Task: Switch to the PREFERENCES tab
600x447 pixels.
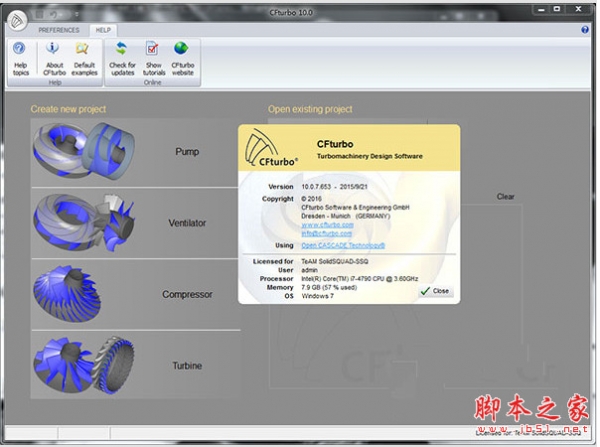Action: [59, 30]
